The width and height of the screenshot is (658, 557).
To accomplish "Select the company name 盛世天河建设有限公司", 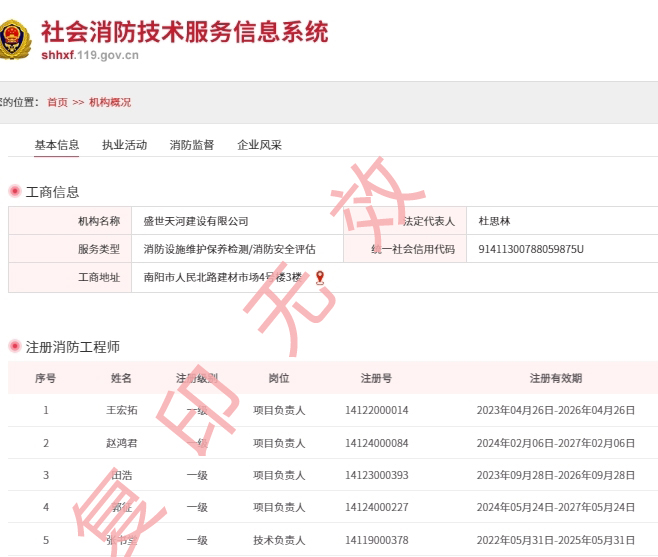I will pos(196,221).
